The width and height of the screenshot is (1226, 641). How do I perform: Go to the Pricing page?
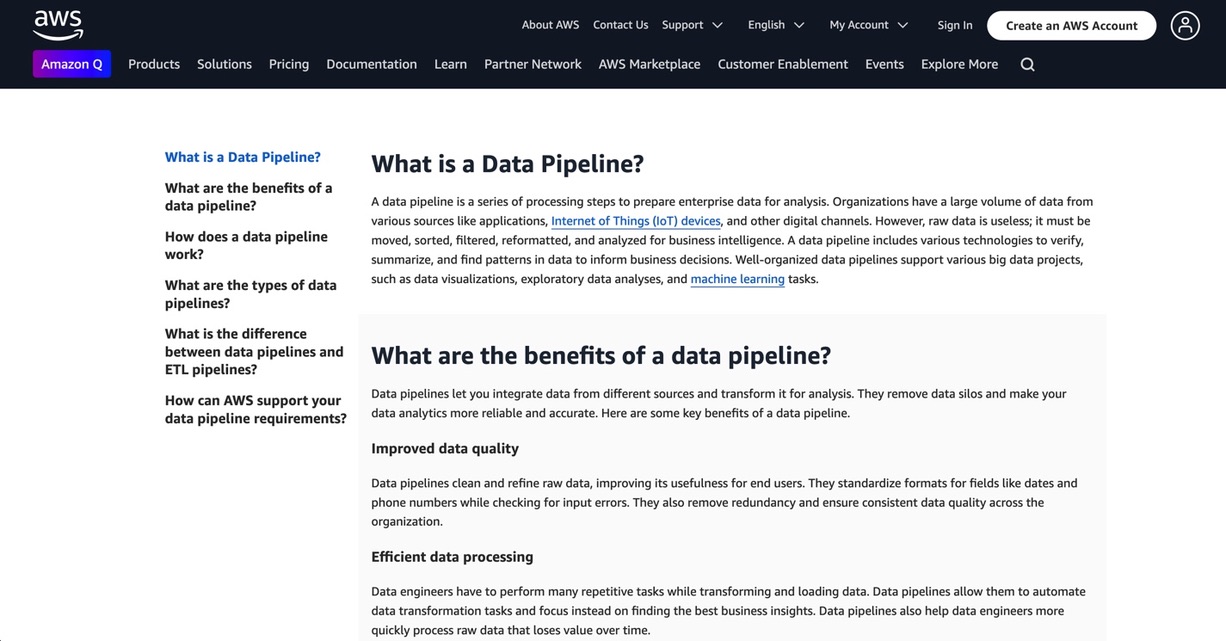coord(289,64)
